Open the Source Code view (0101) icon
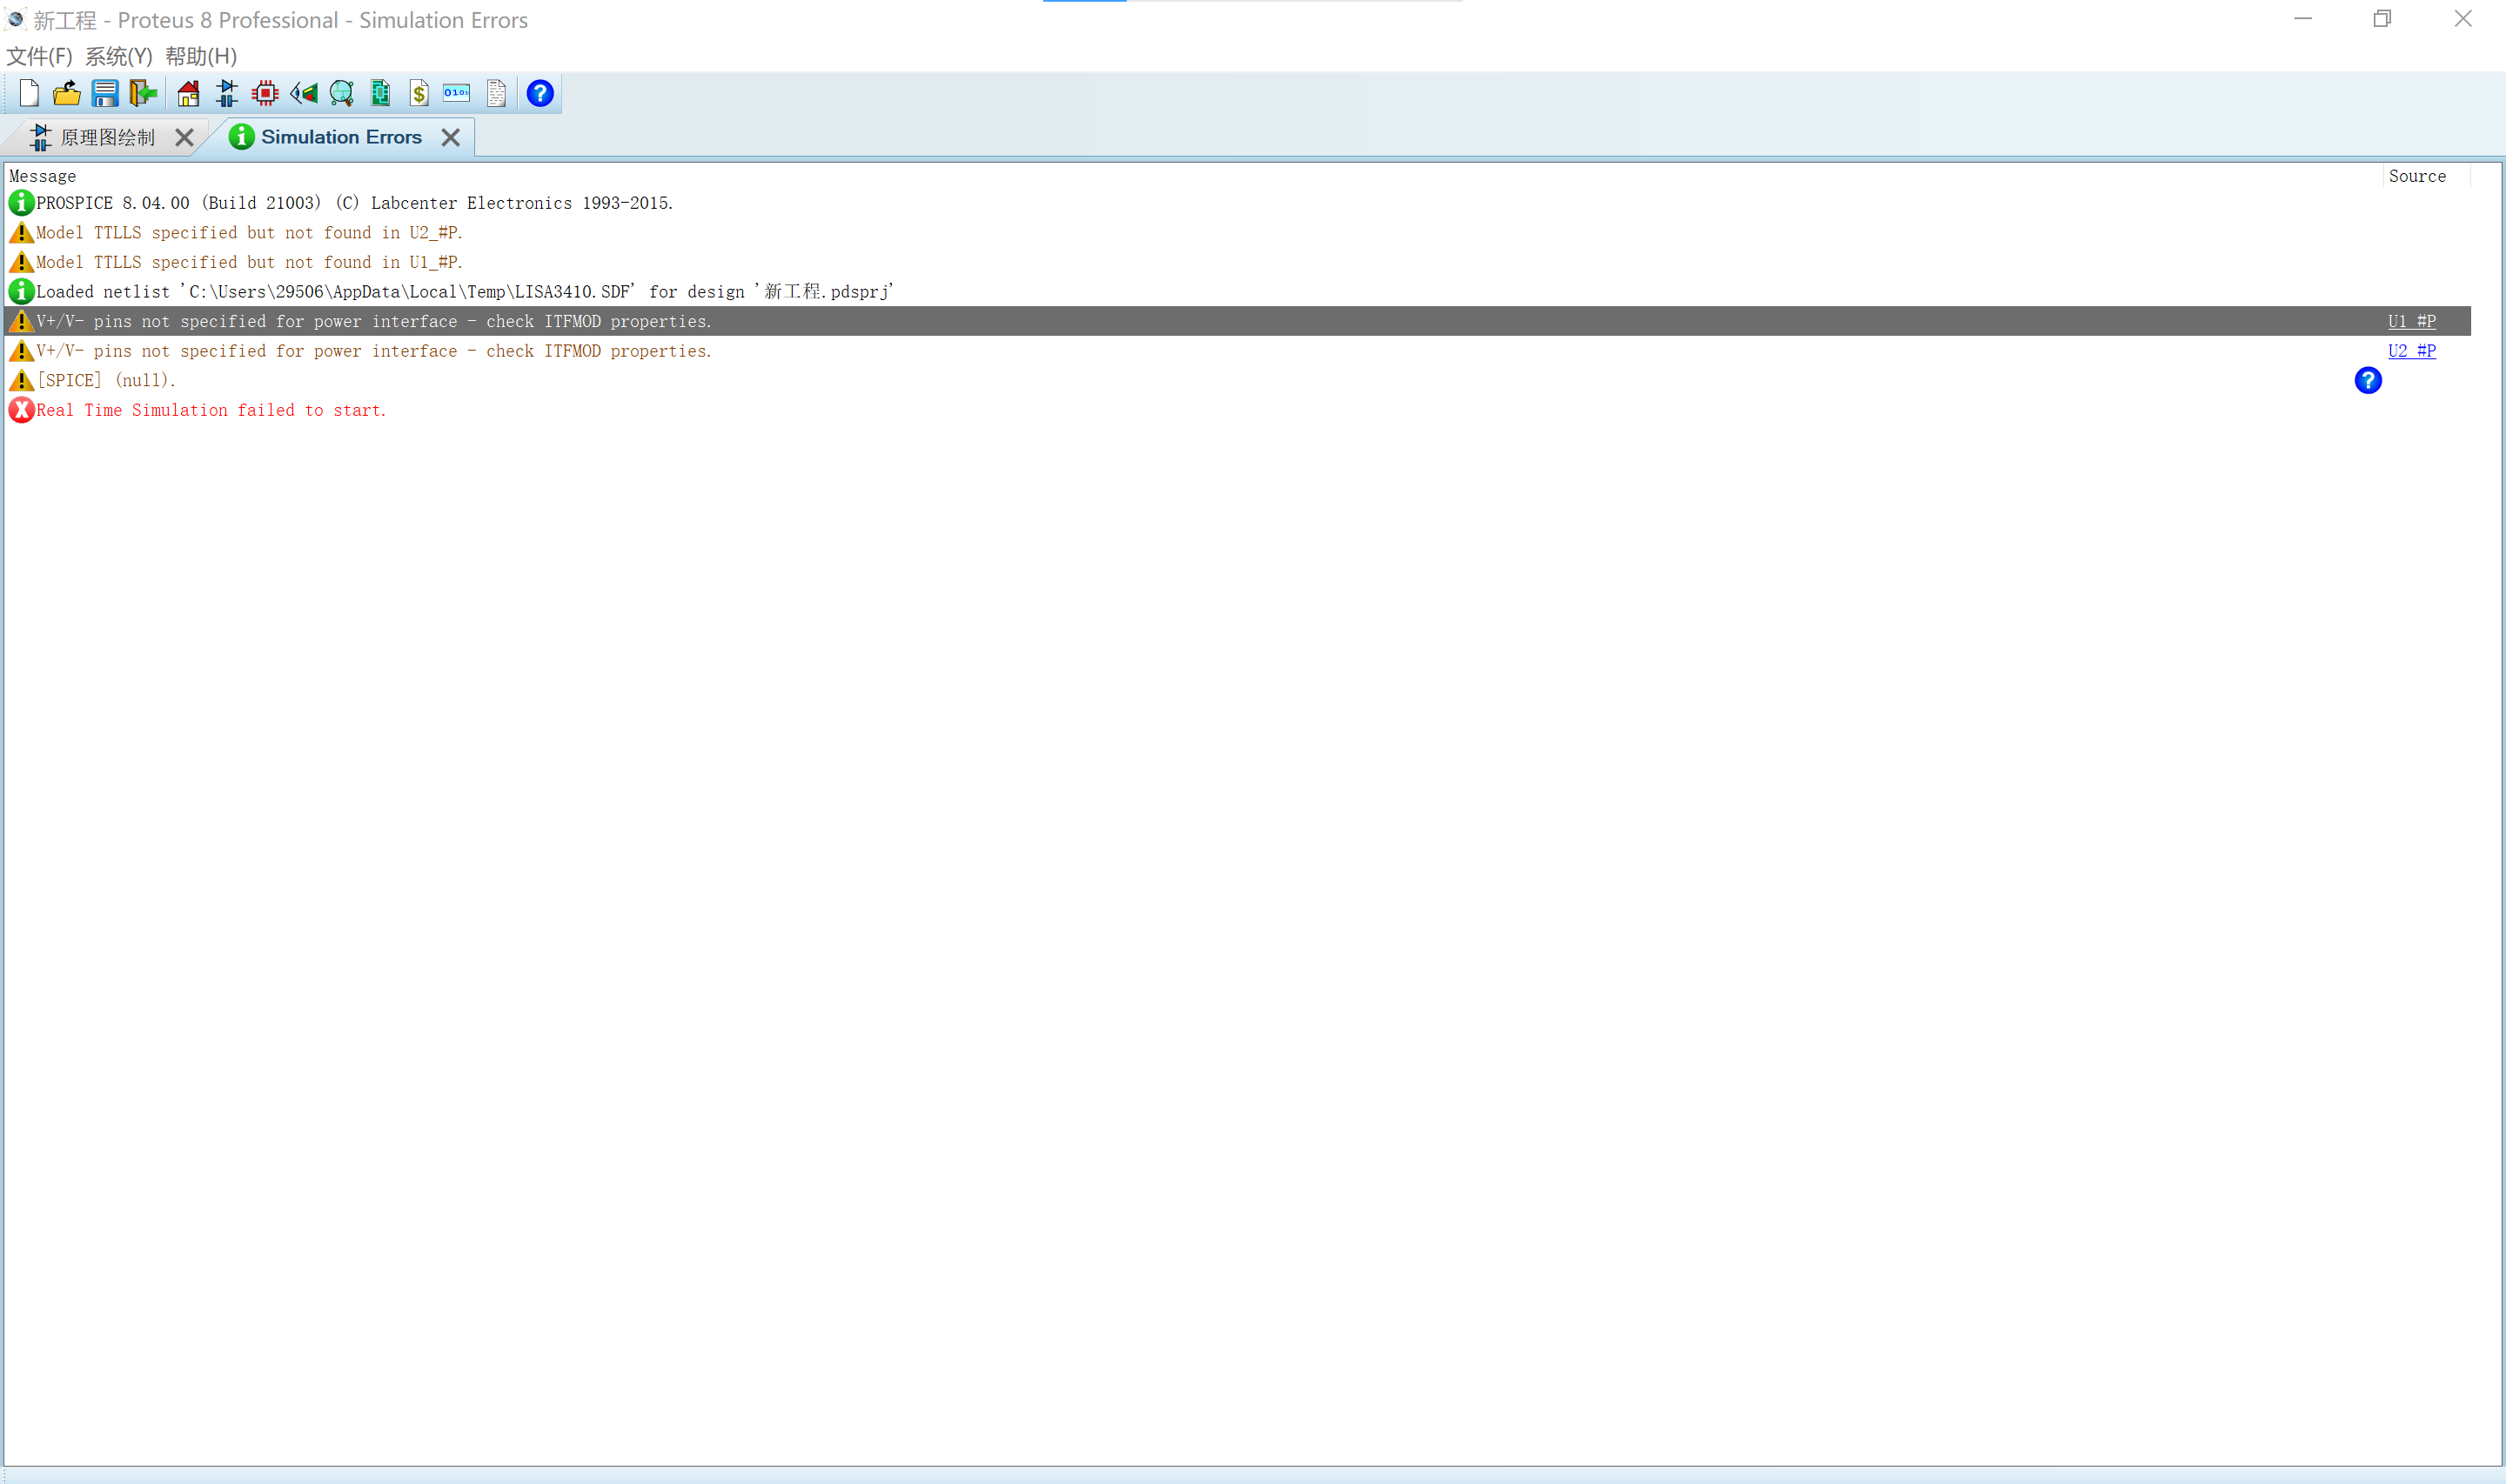The image size is (2506, 1484). (457, 93)
